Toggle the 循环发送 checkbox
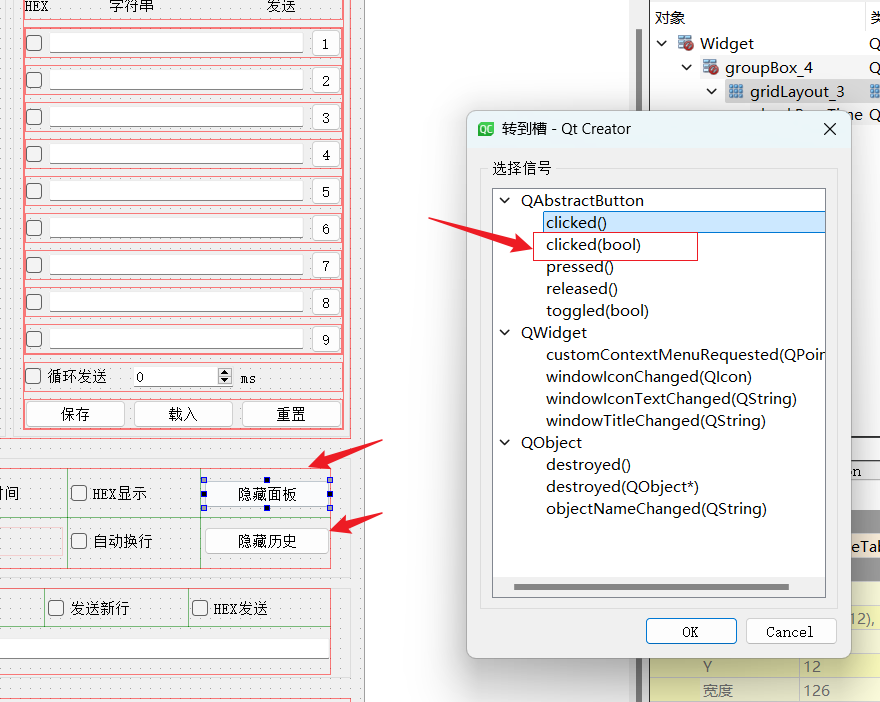The image size is (880, 702). [33, 376]
